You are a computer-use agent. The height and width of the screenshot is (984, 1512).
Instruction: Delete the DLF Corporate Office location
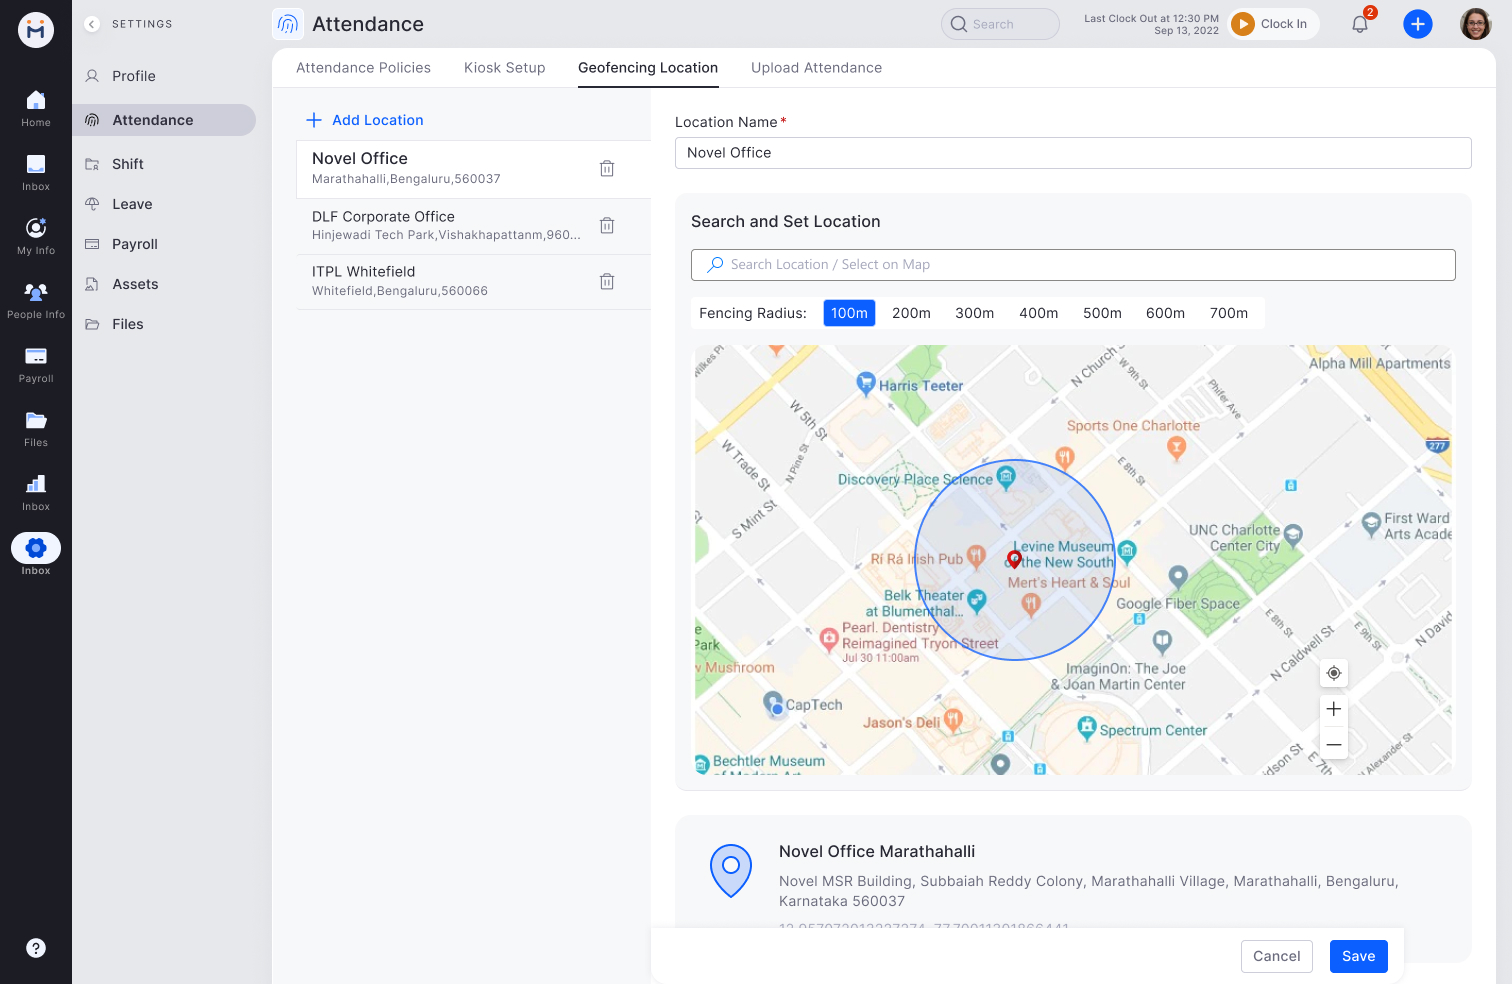pos(607,225)
